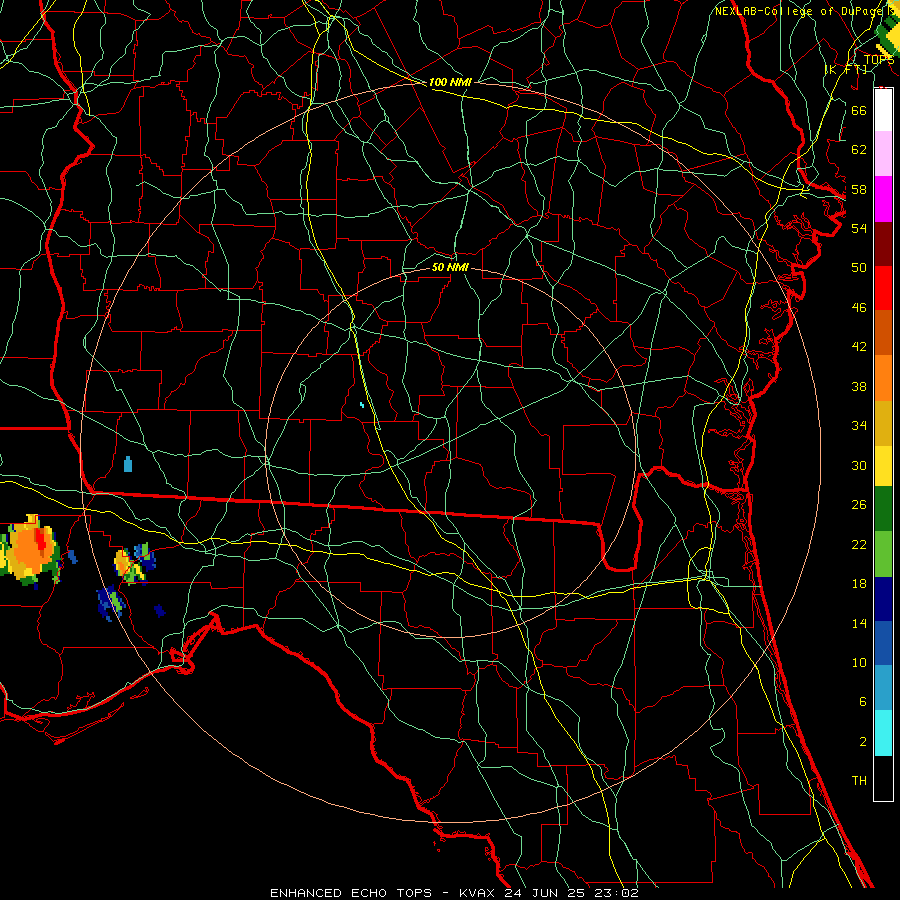Choose the cyan legend swatch
Viewport: 900px width, 900px height.
[x=883, y=733]
